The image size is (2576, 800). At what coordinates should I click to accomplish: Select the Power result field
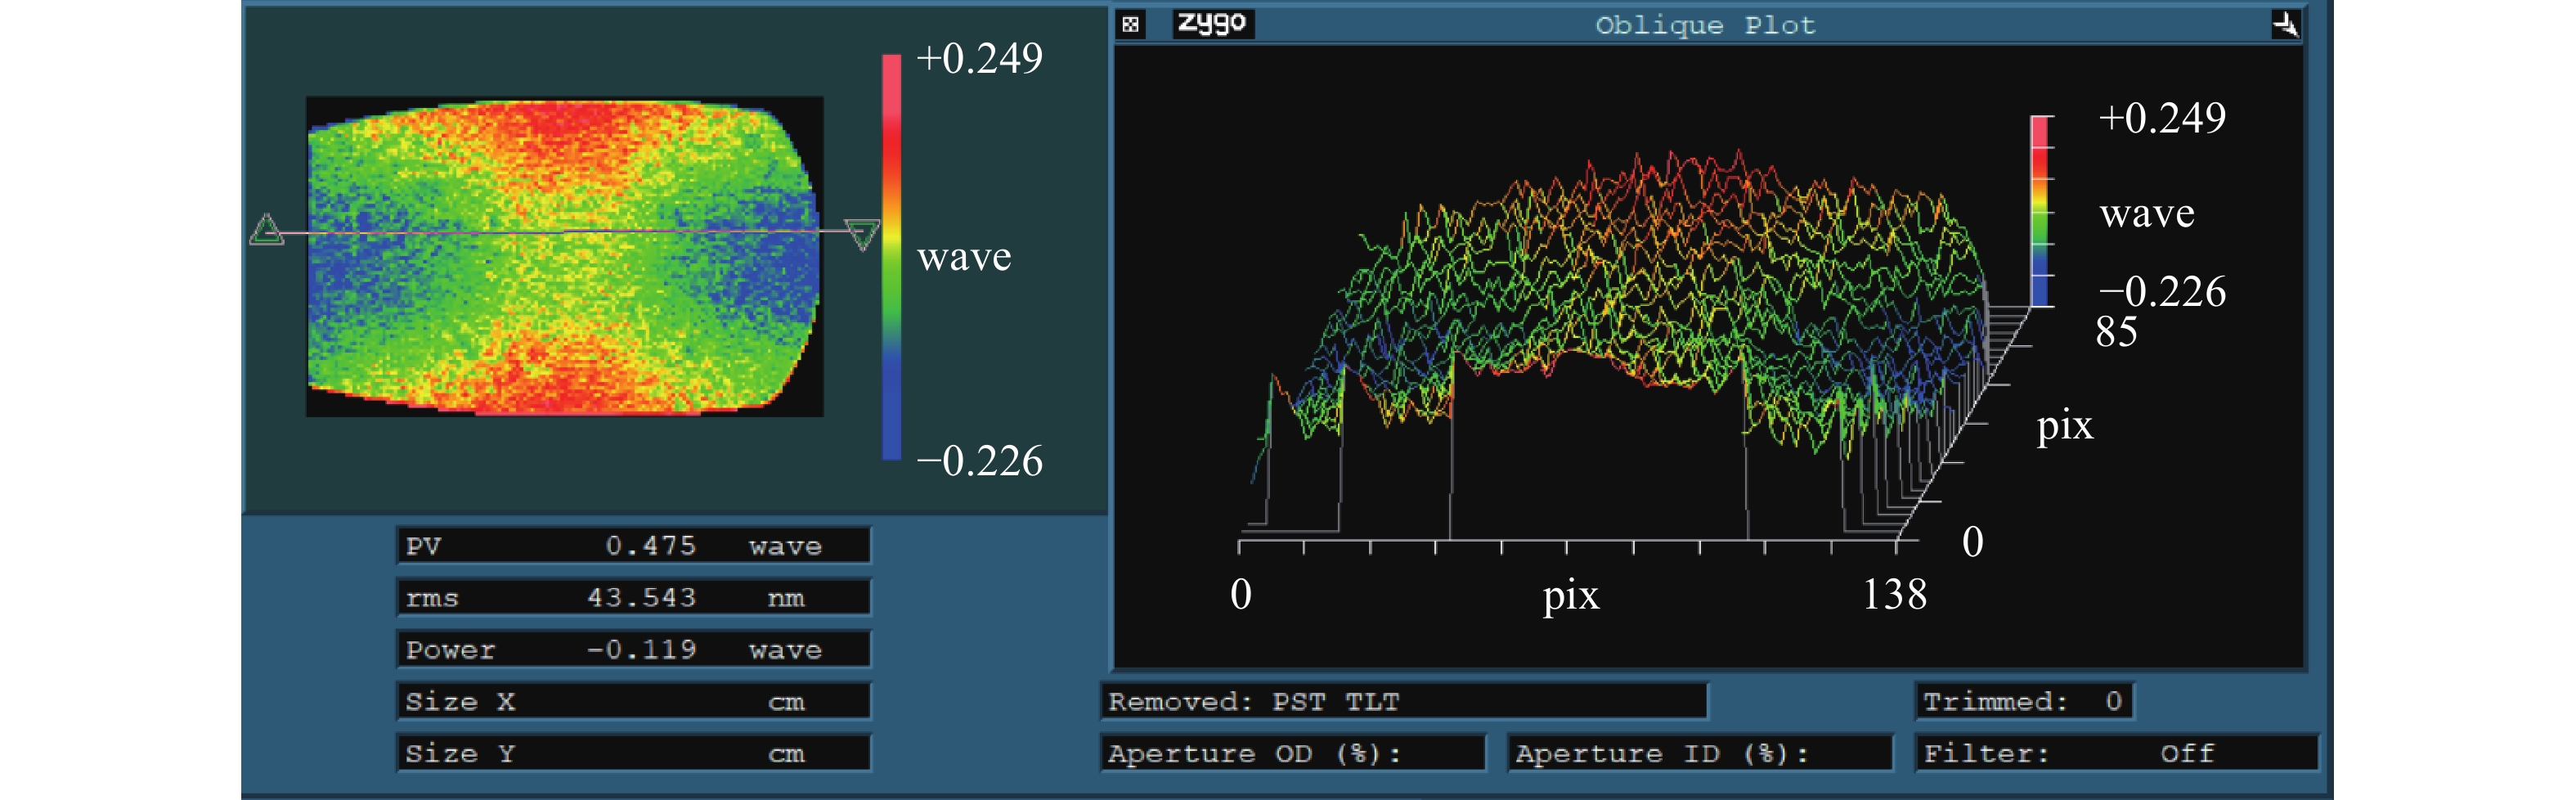pos(633,650)
